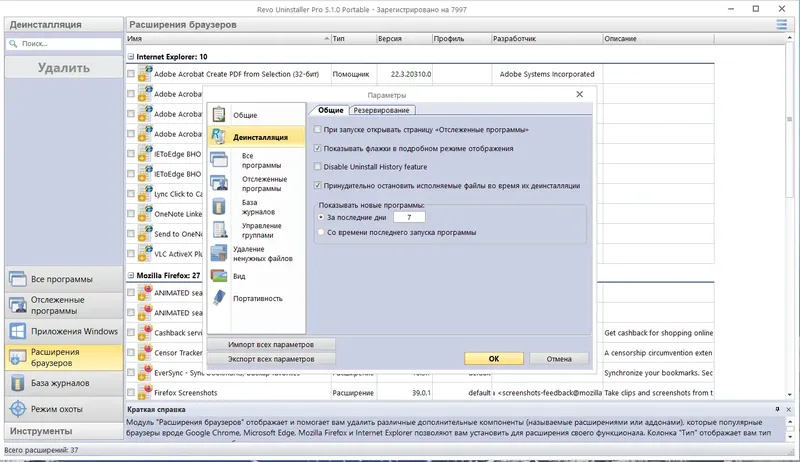Toggle Принудительно остановить исполняемые файлы checkbox
Image resolution: width=800 pixels, height=462 pixels.
click(x=317, y=186)
